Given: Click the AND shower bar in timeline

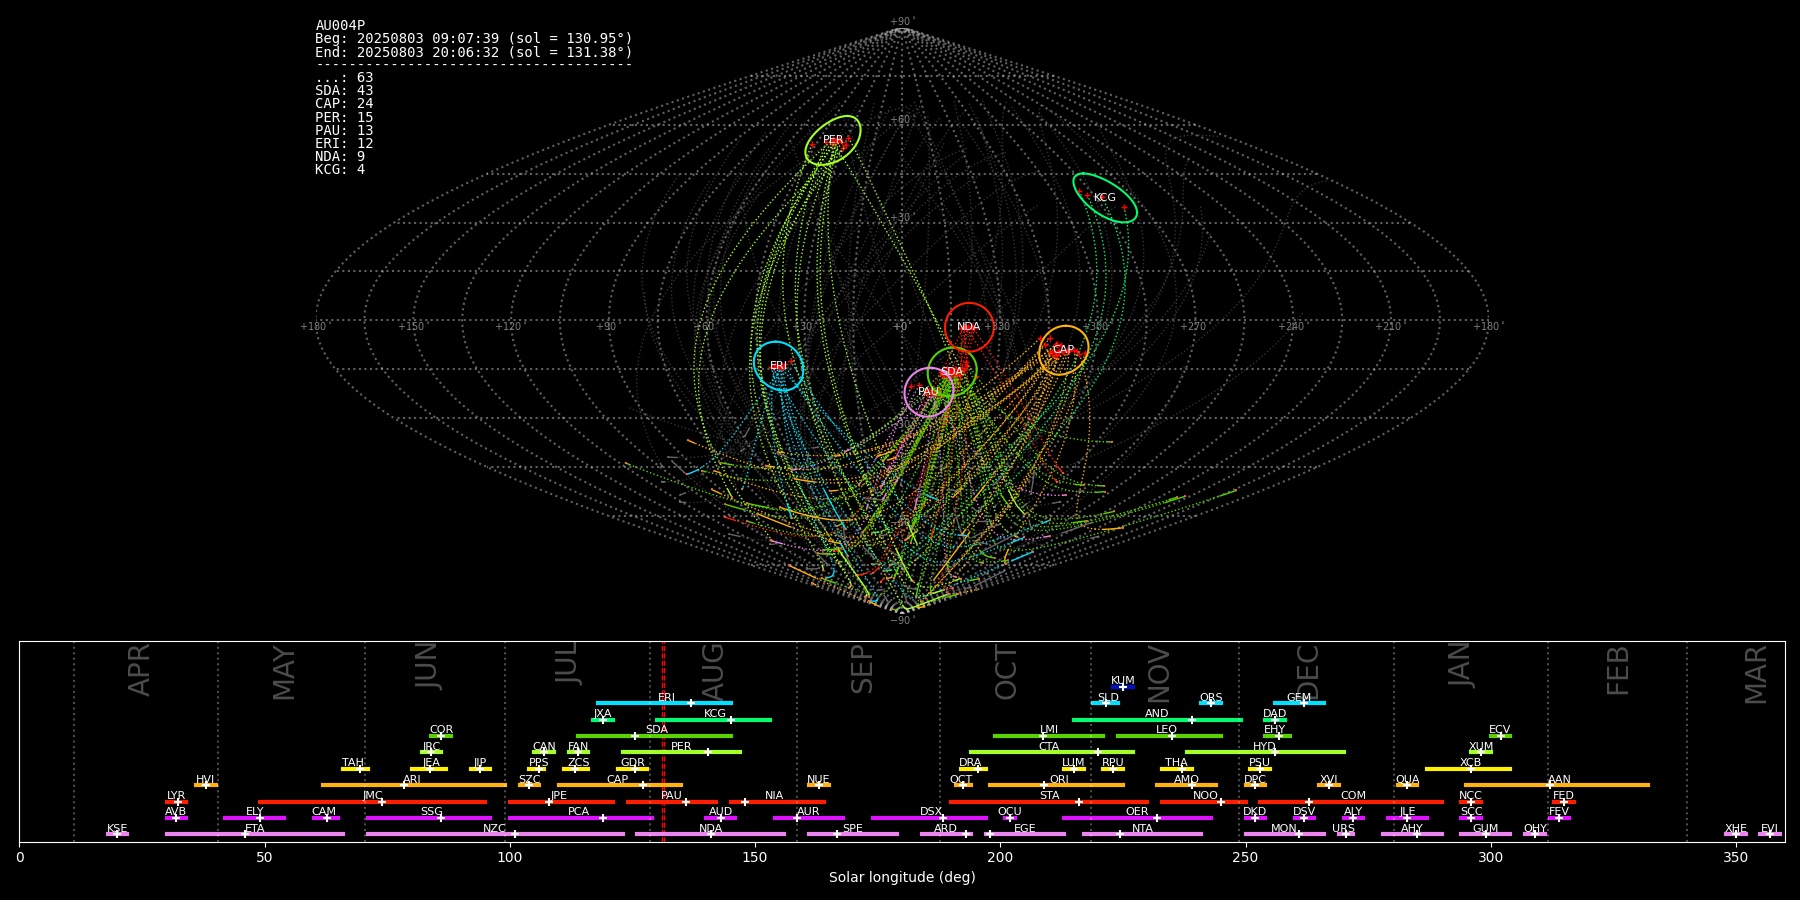Looking at the screenshot, I should coord(1157,719).
